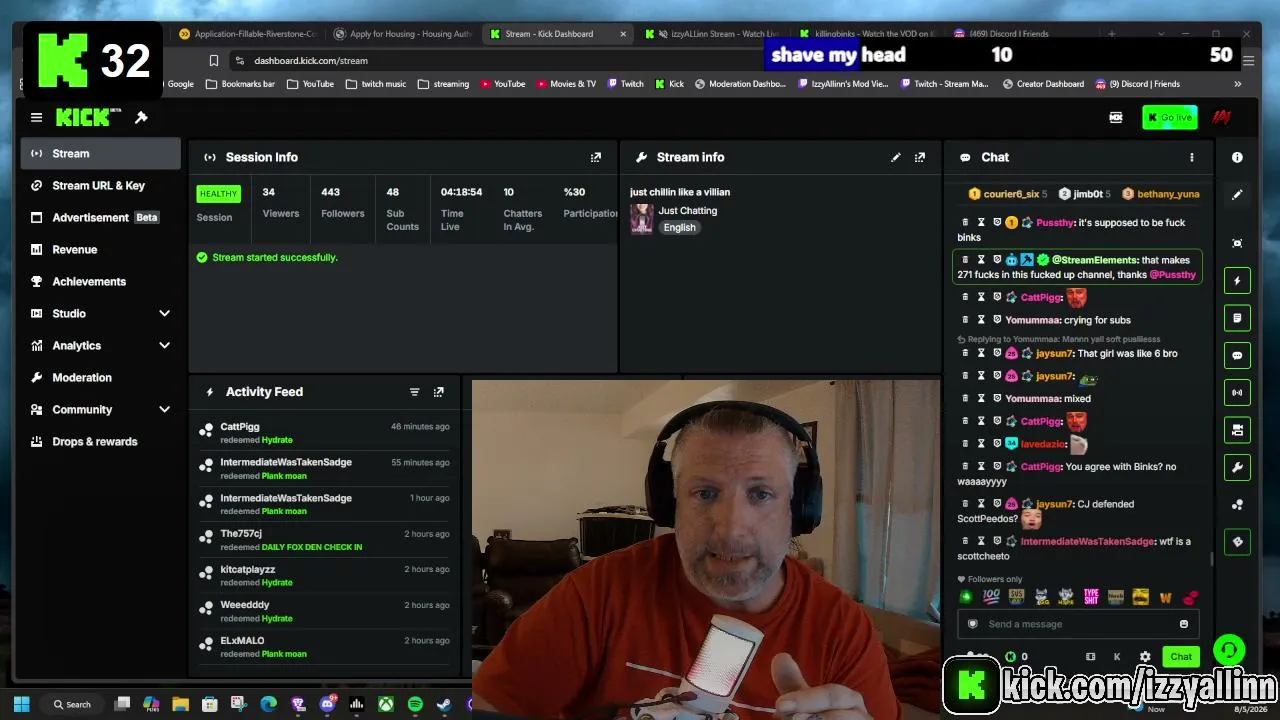Image resolution: width=1280 pixels, height=720 pixels.
Task: Click the lightning bolt quick action icon
Action: coord(1237,281)
